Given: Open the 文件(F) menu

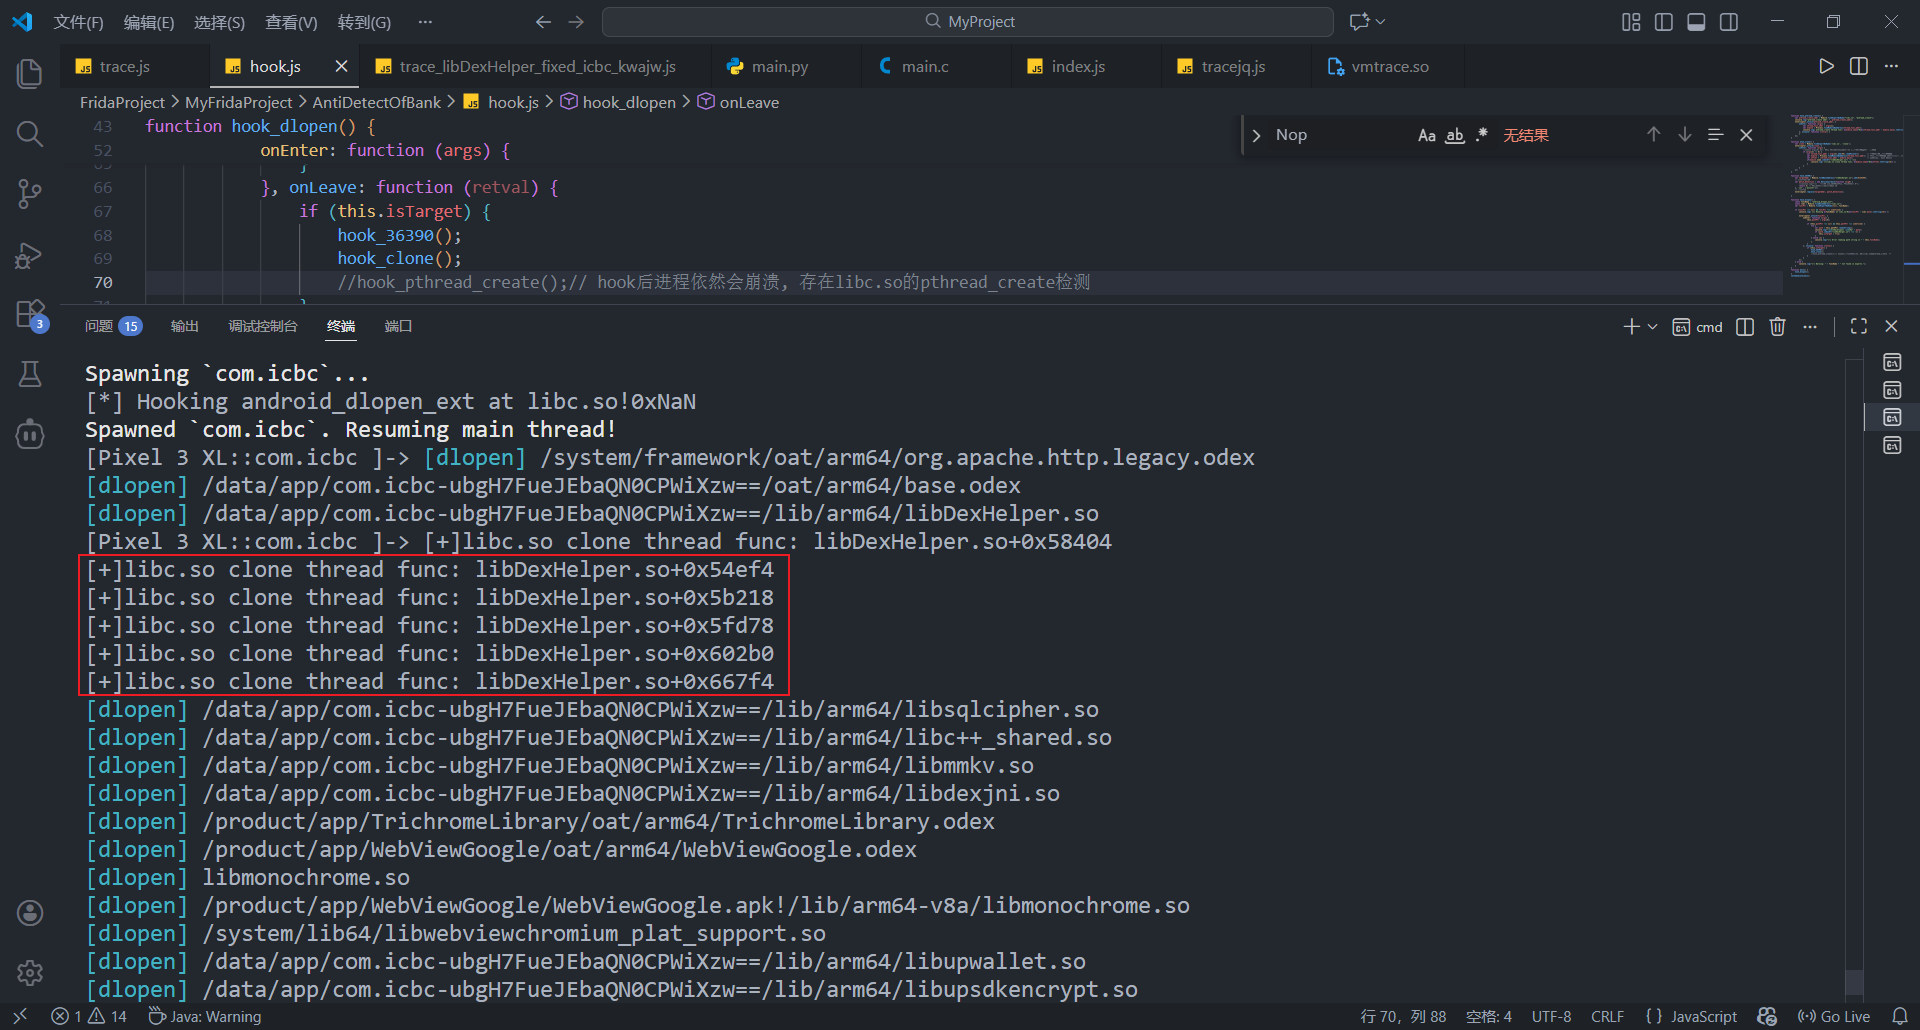Looking at the screenshot, I should pos(78,22).
